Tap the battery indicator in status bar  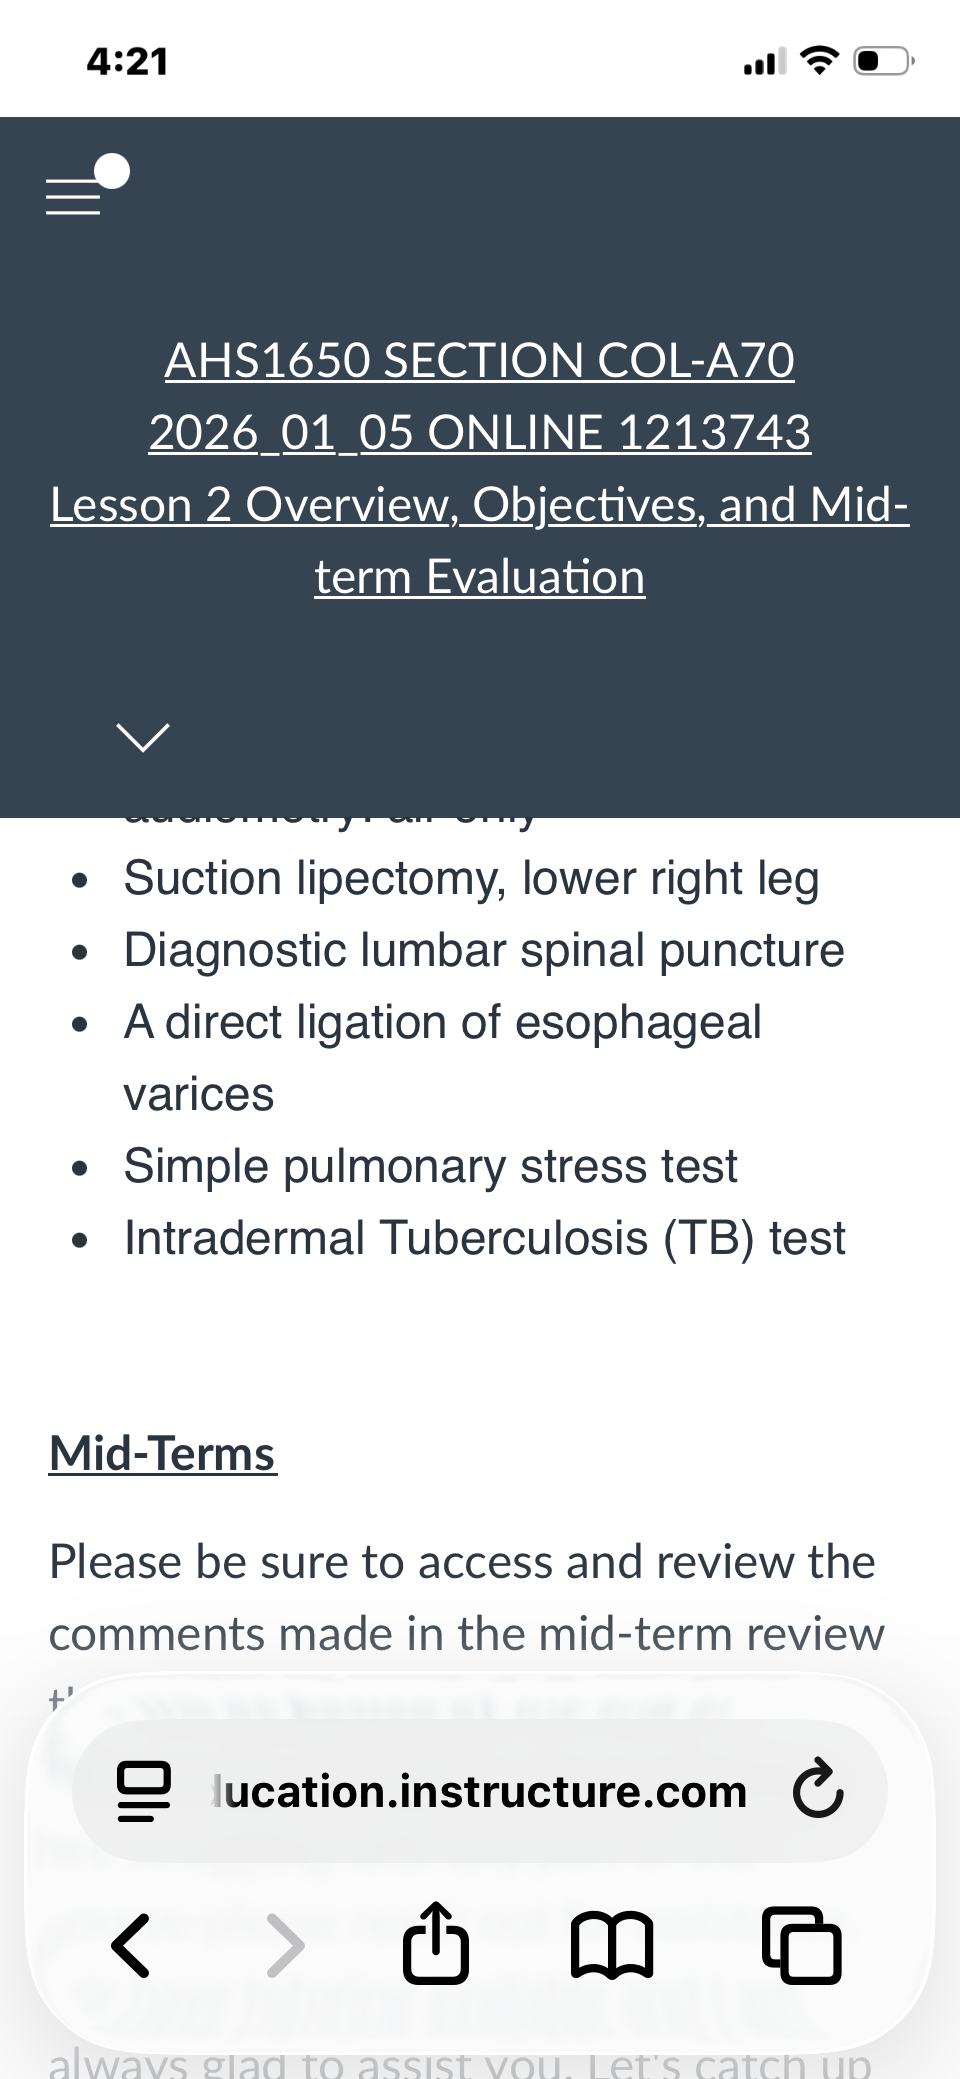pos(883,62)
